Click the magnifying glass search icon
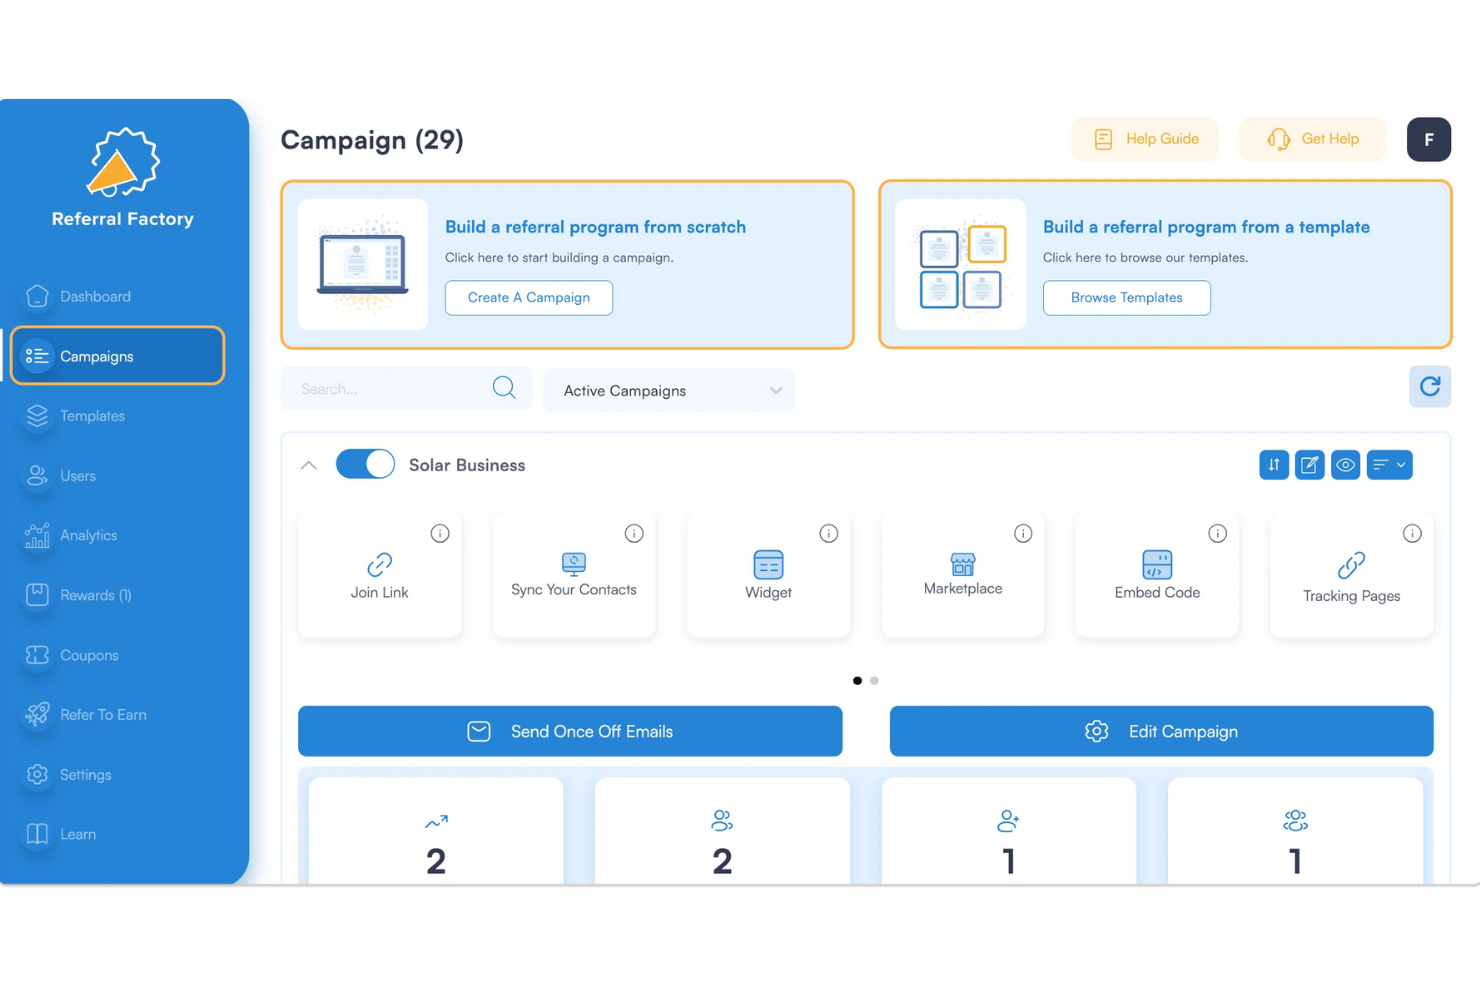 coord(504,388)
